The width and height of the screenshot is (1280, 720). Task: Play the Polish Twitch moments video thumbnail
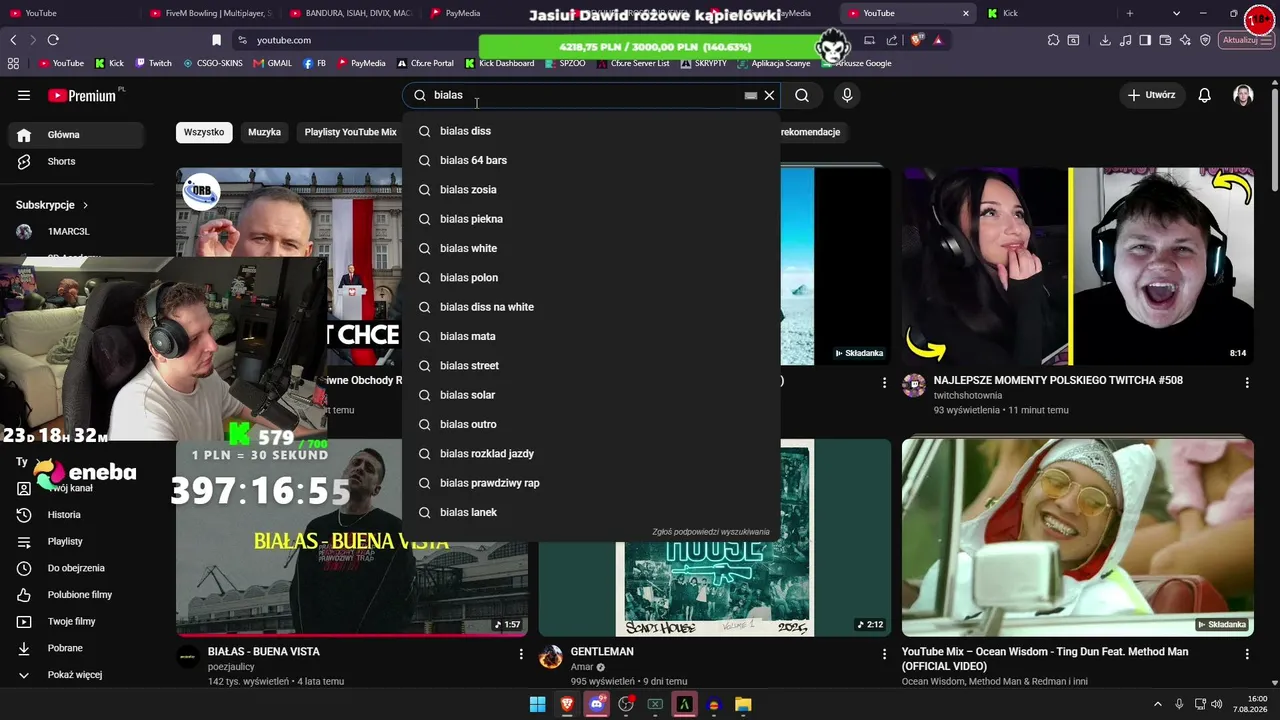[x=1078, y=266]
